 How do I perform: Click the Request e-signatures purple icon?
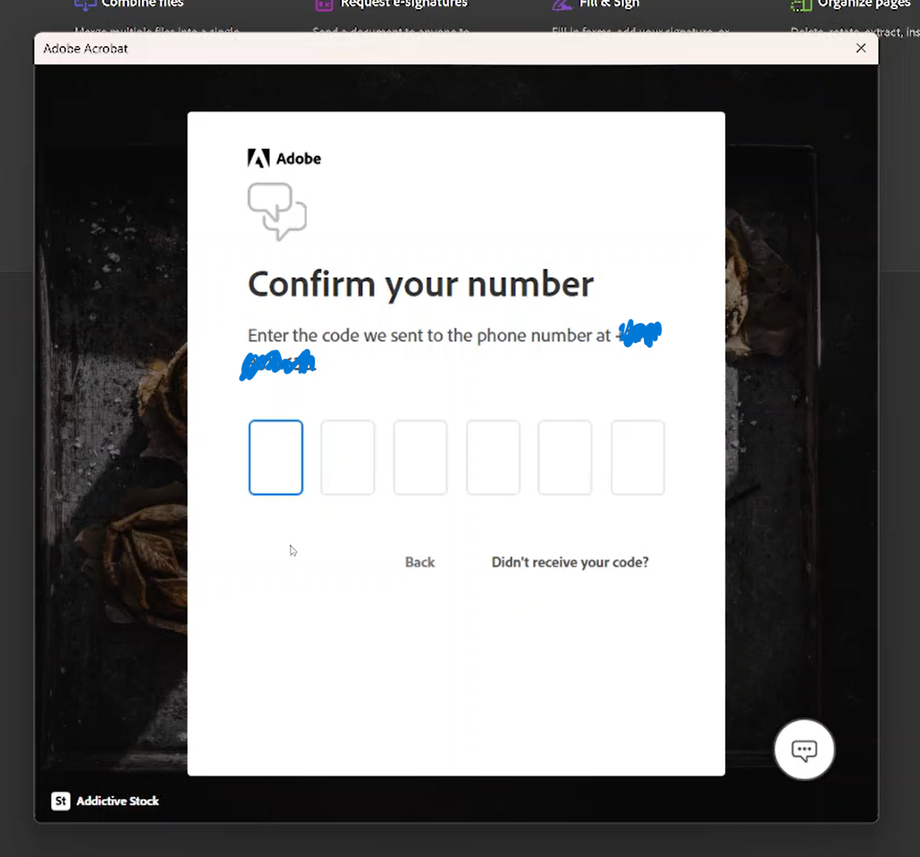pos(324,5)
